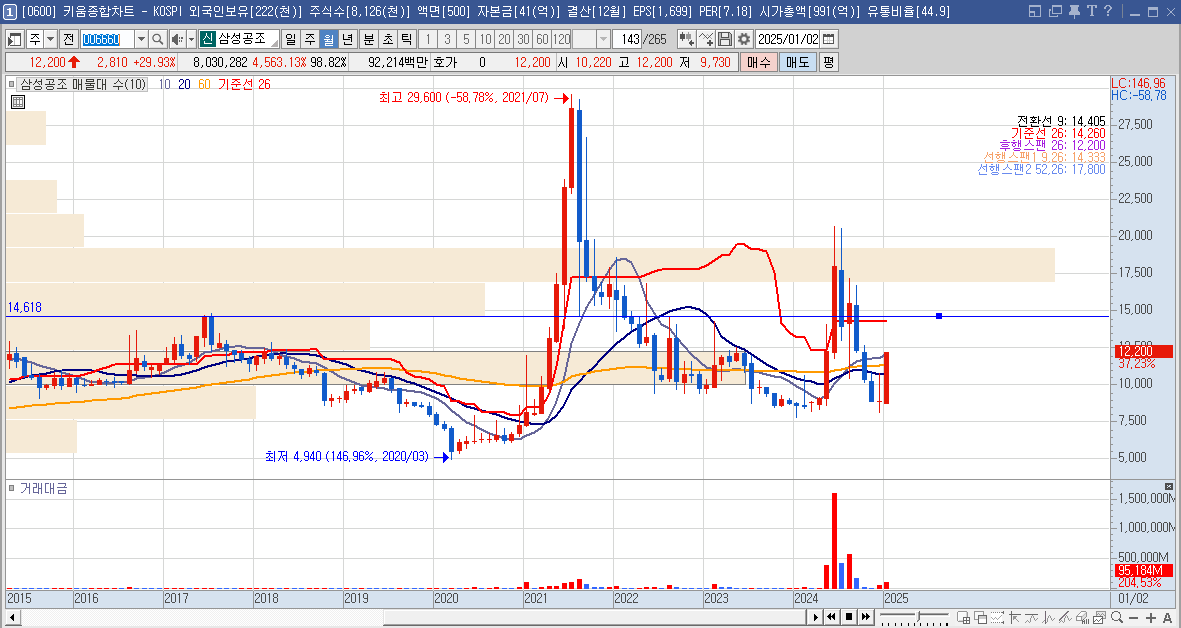Click the stop button in bottom bar
Image resolution: width=1181 pixels, height=628 pixels.
849,617
